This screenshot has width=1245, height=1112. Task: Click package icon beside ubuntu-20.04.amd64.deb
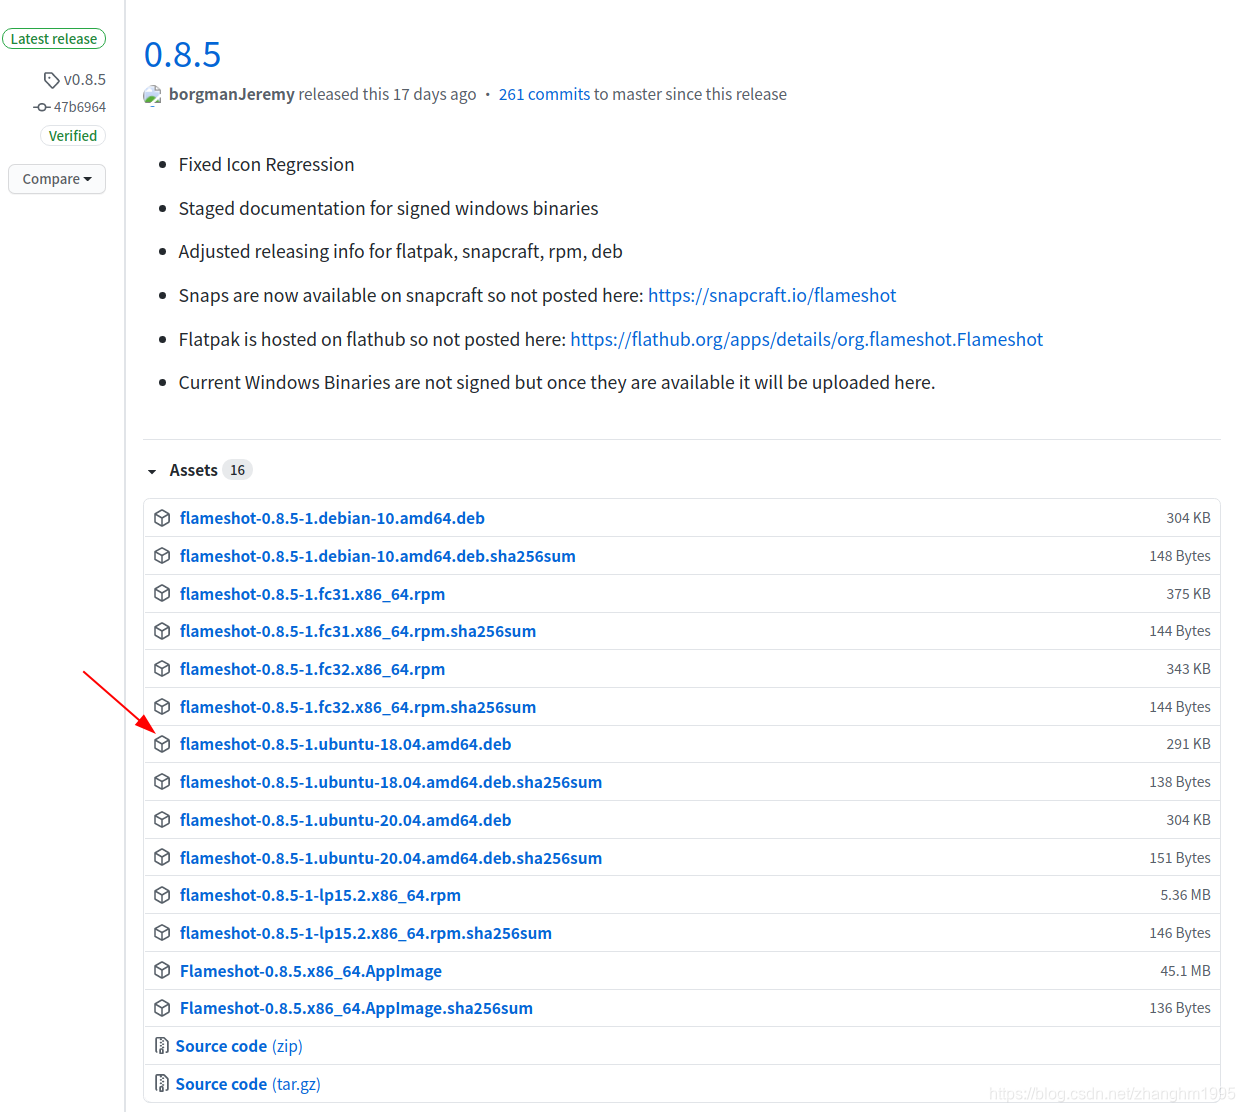162,820
